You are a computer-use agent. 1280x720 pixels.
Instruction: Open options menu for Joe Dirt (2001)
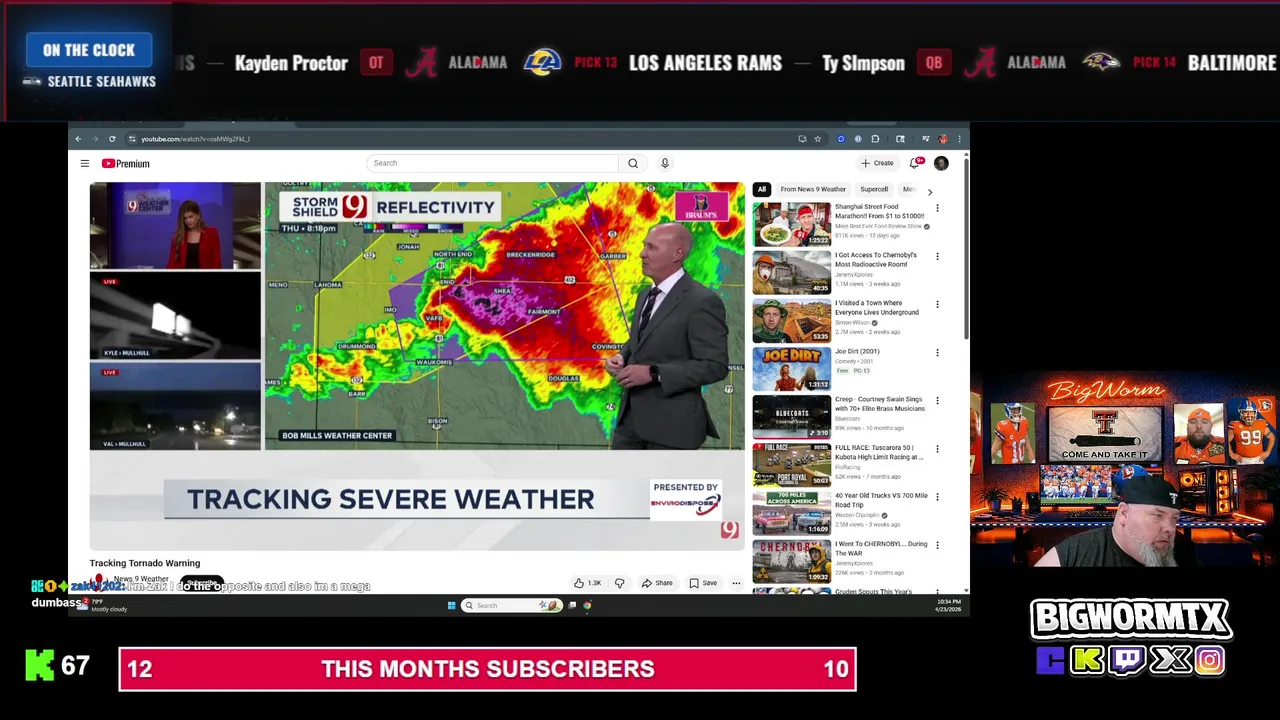(x=937, y=352)
